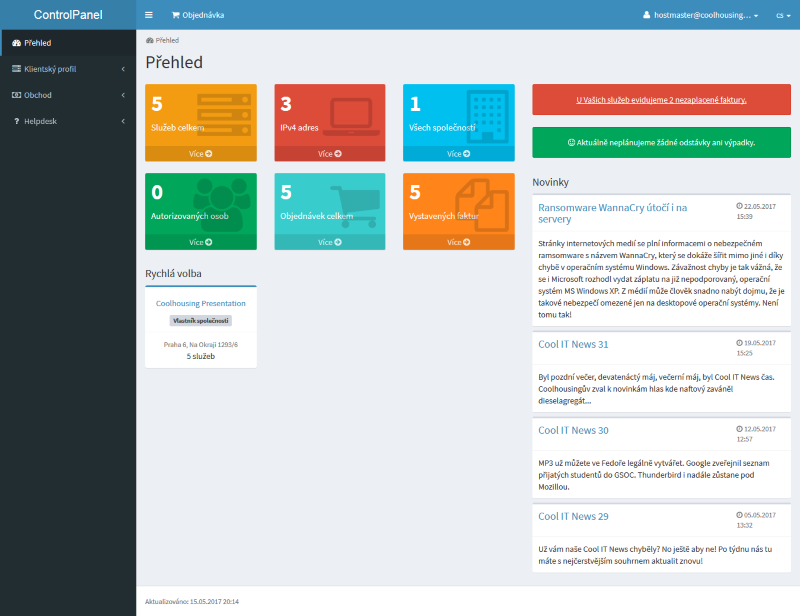Click the 'Praha 6, Na Okraji 1293/6' address
The width and height of the screenshot is (800, 616).
(x=201, y=344)
